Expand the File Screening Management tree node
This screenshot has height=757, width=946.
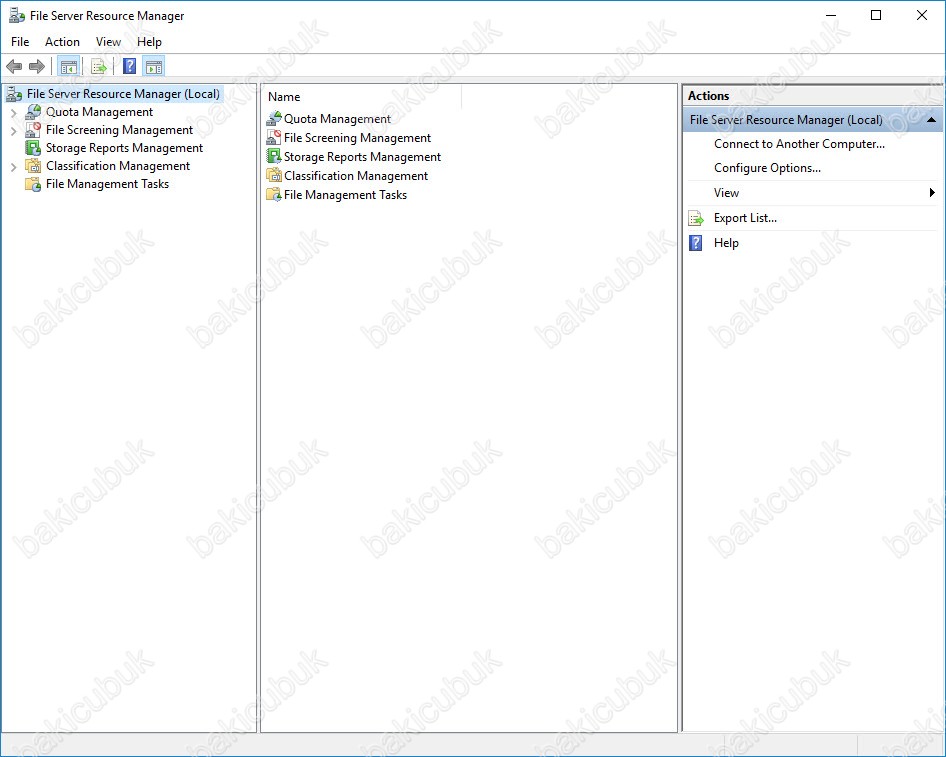click(x=13, y=130)
